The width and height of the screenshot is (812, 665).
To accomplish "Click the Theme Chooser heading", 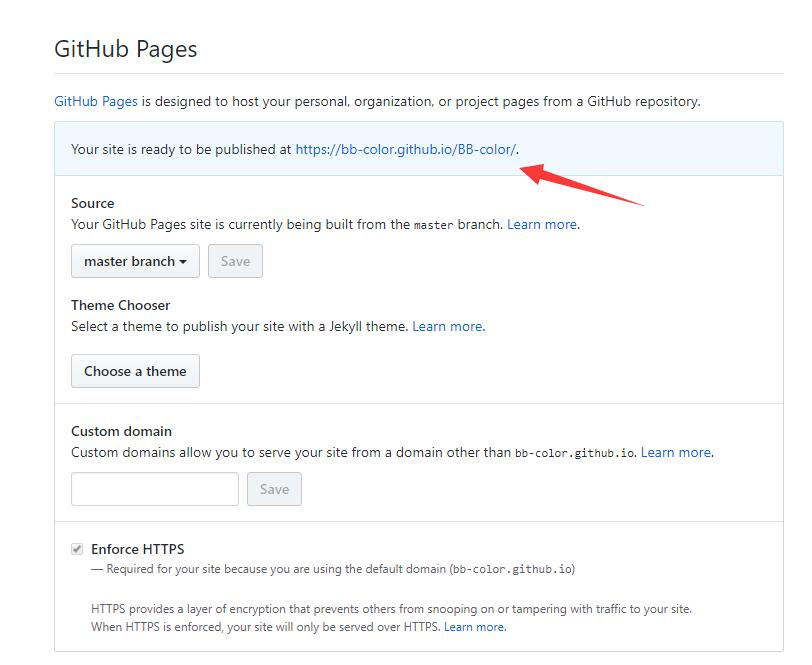I will 121,305.
